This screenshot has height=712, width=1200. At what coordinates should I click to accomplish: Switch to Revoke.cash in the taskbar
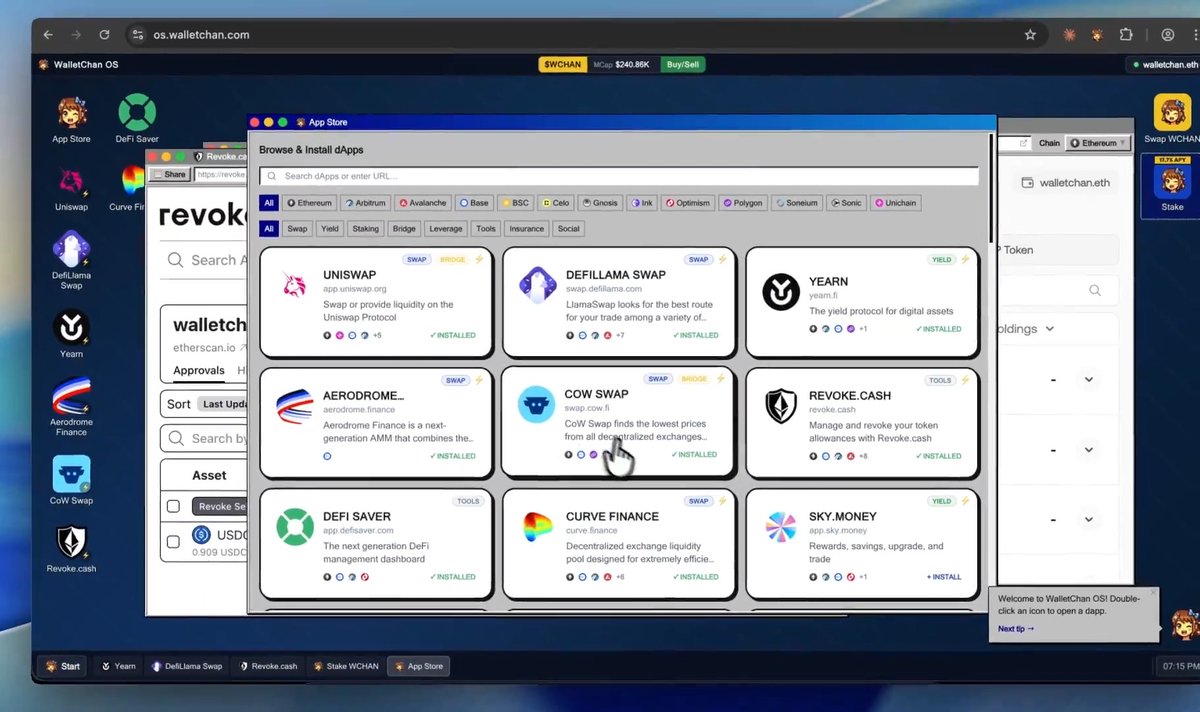tap(267, 666)
